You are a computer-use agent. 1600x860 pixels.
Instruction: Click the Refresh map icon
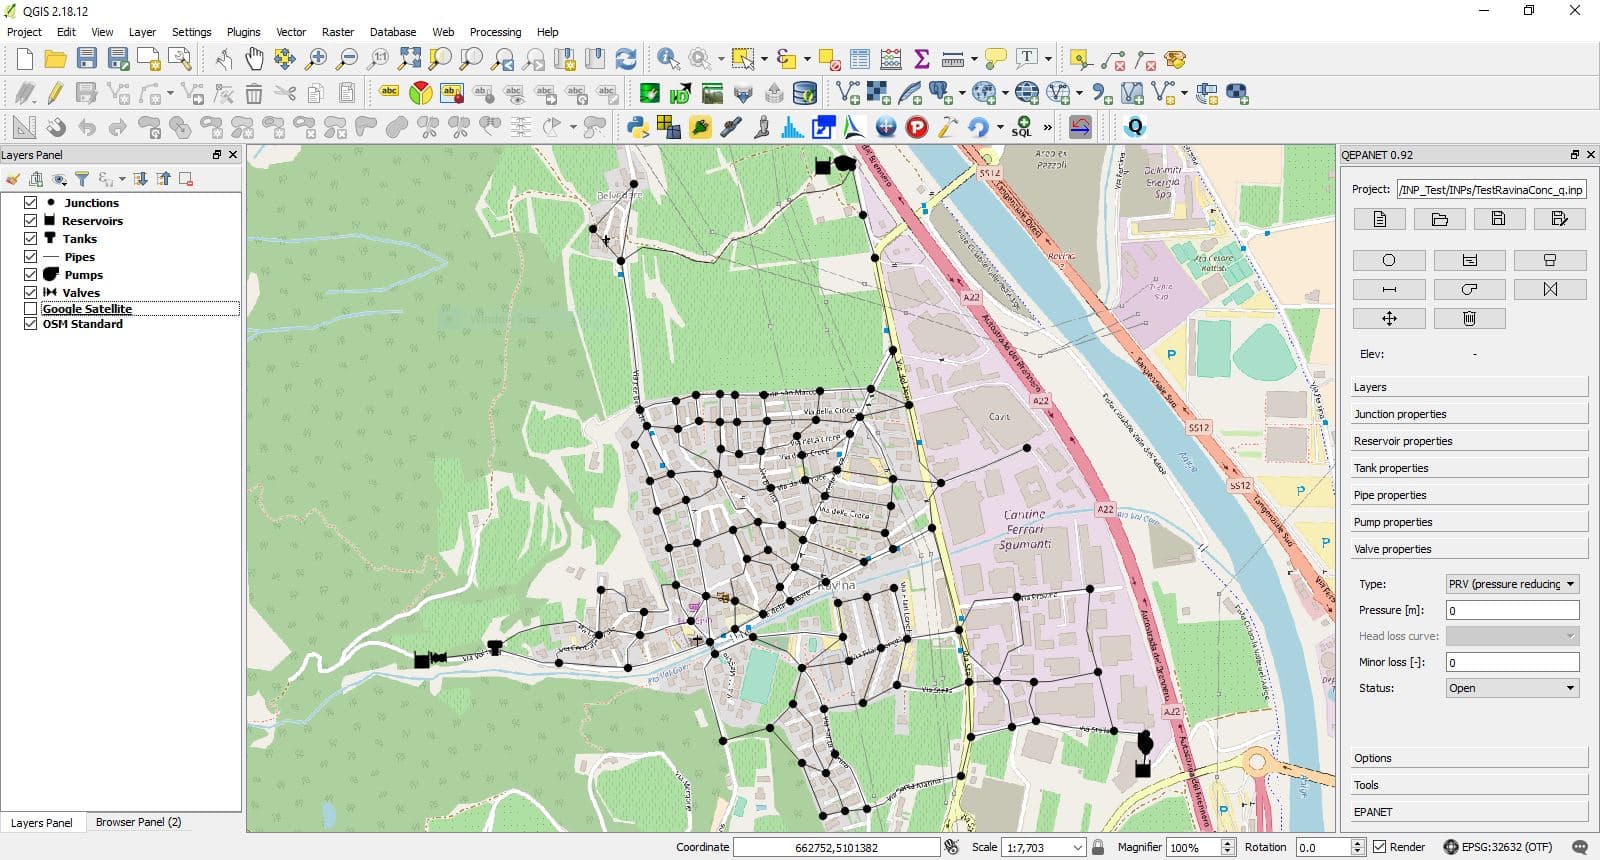coord(626,59)
